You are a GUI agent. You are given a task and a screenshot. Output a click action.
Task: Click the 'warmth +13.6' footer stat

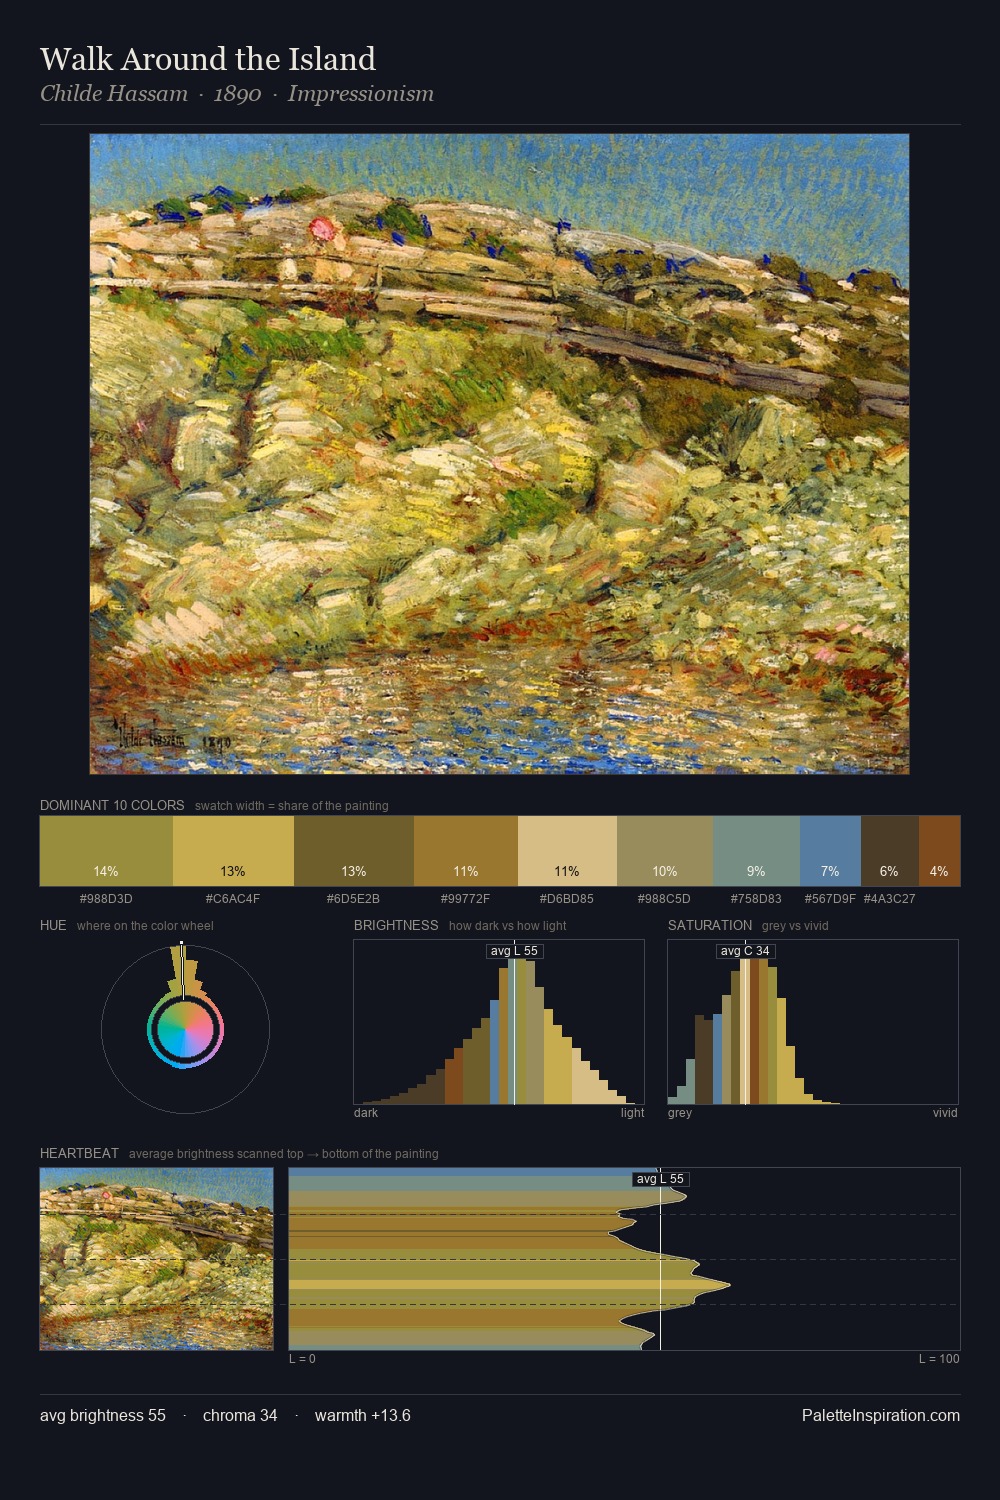[363, 1415]
